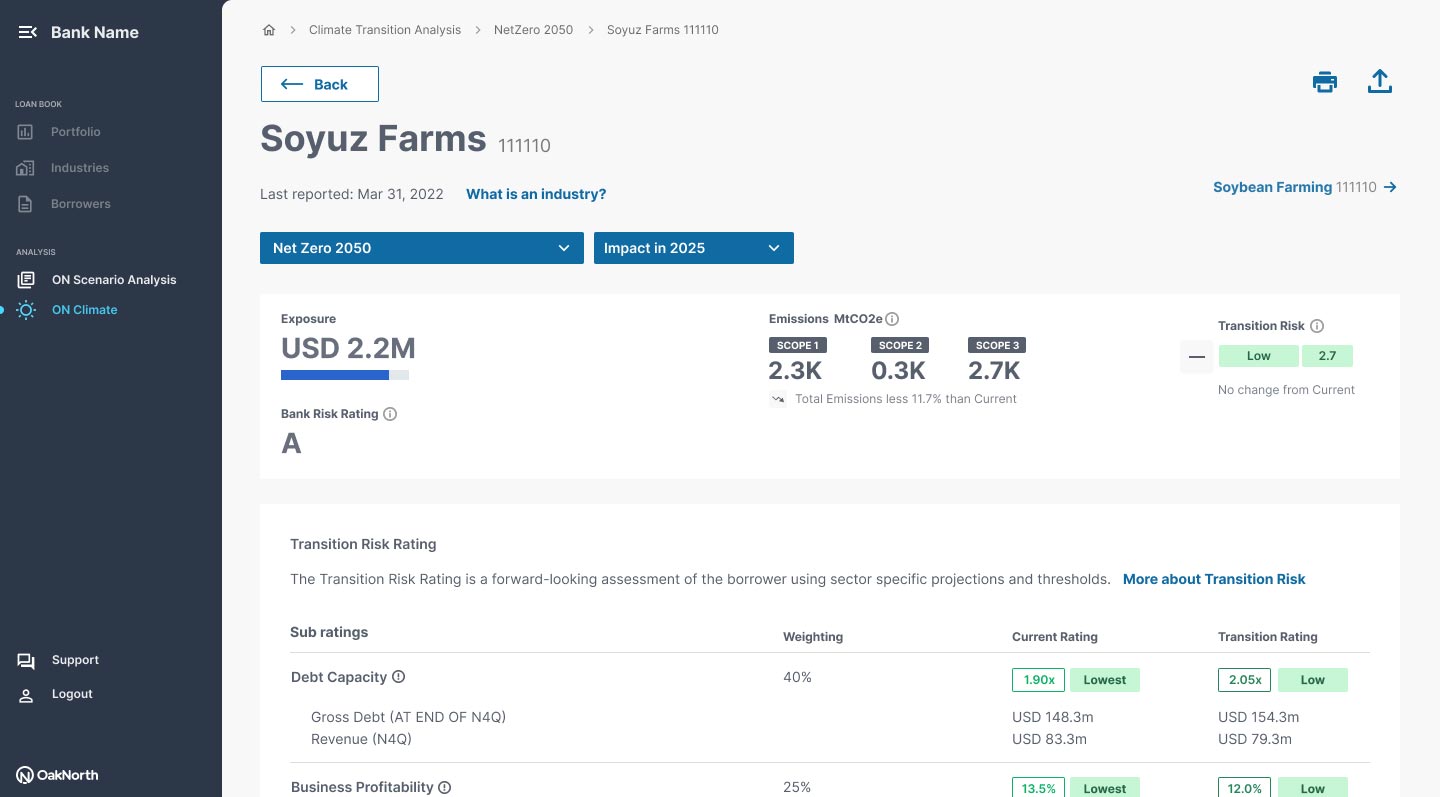Click the 2.7 transition risk score

coord(1327,356)
